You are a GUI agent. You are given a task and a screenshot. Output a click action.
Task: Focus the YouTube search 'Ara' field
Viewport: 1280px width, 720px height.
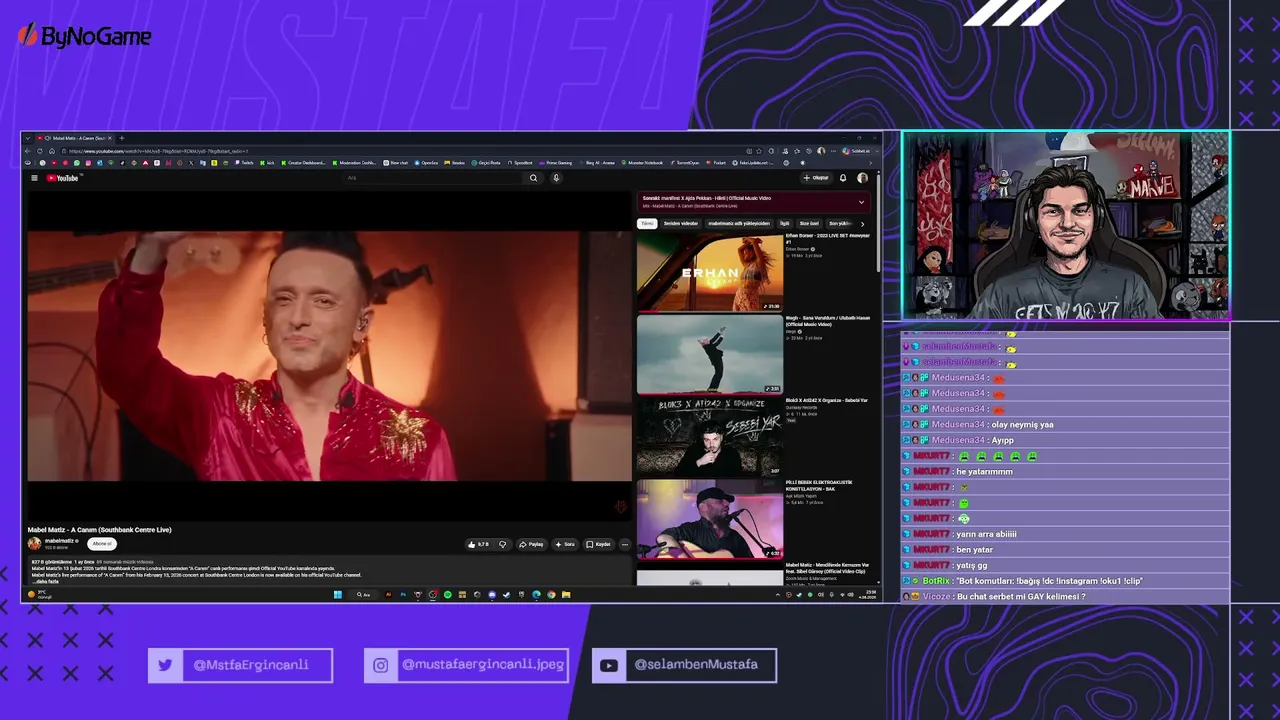433,178
